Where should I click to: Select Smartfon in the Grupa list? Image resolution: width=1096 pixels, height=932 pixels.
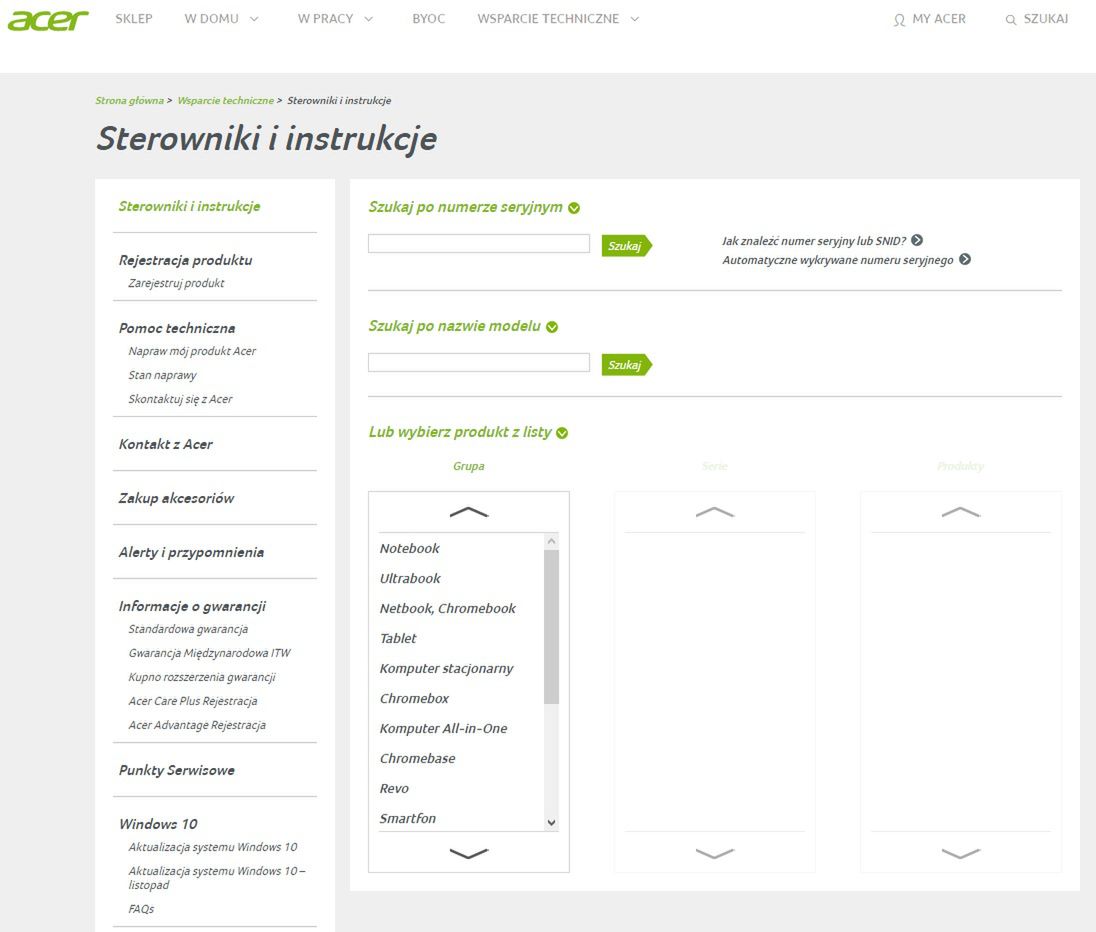(x=408, y=819)
